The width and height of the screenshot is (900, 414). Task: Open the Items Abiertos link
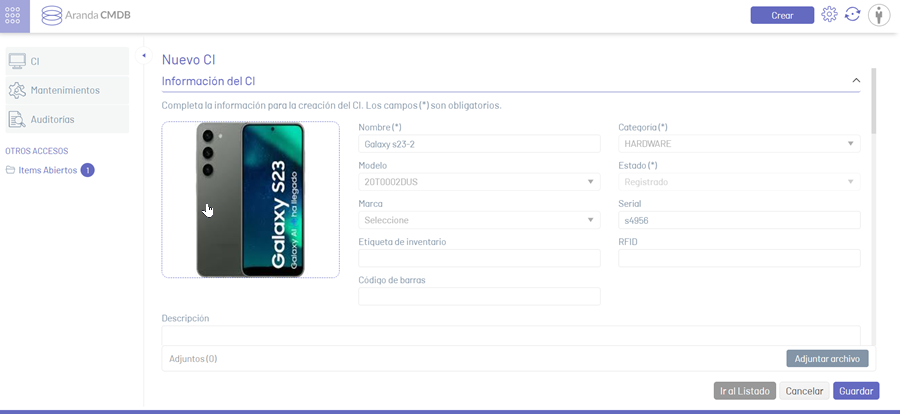48,170
